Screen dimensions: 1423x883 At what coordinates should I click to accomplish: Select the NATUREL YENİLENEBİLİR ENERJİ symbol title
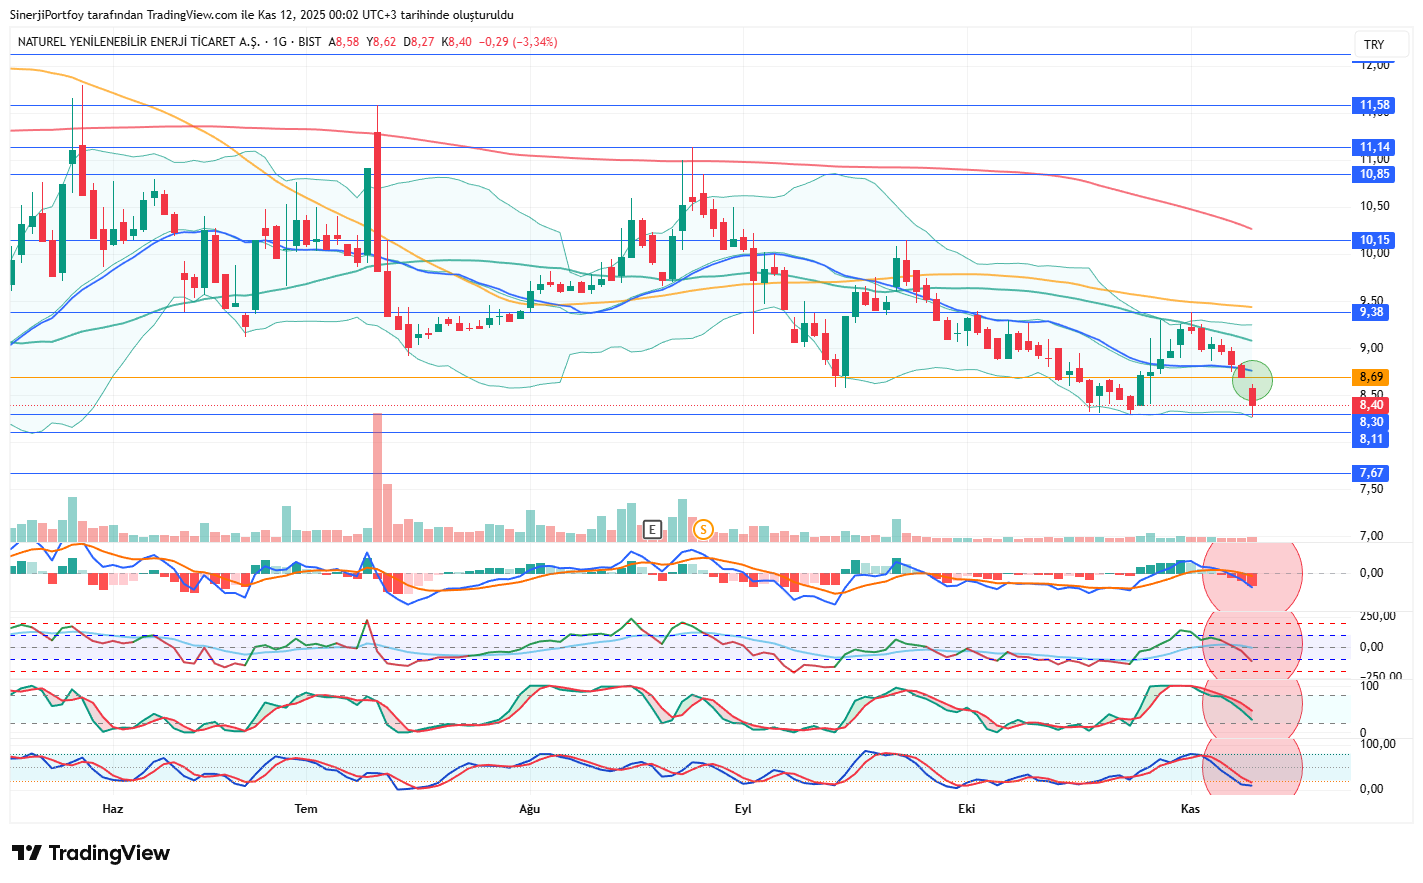pos(139,42)
